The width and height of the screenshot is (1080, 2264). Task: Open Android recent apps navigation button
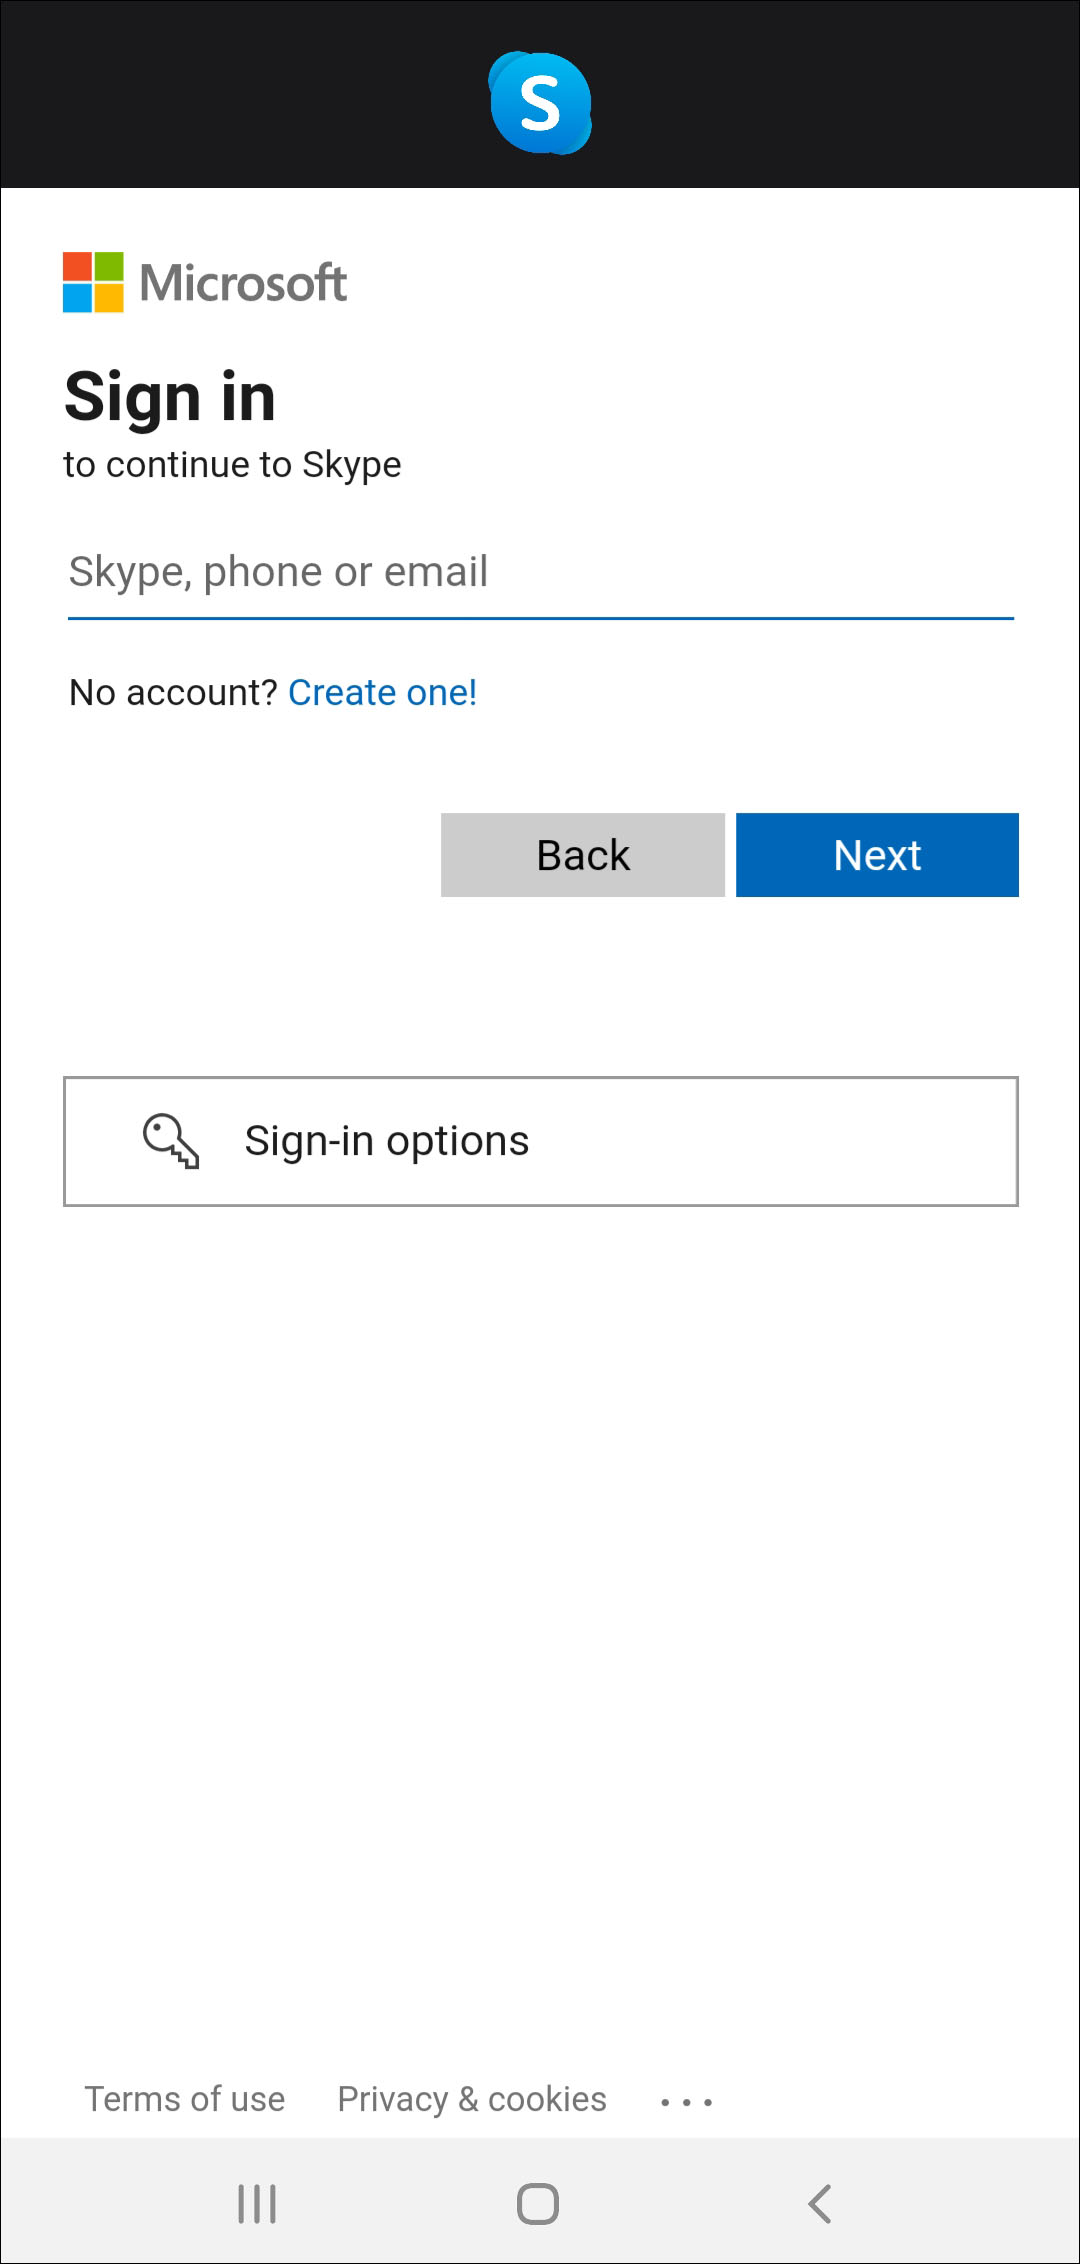point(257,2203)
